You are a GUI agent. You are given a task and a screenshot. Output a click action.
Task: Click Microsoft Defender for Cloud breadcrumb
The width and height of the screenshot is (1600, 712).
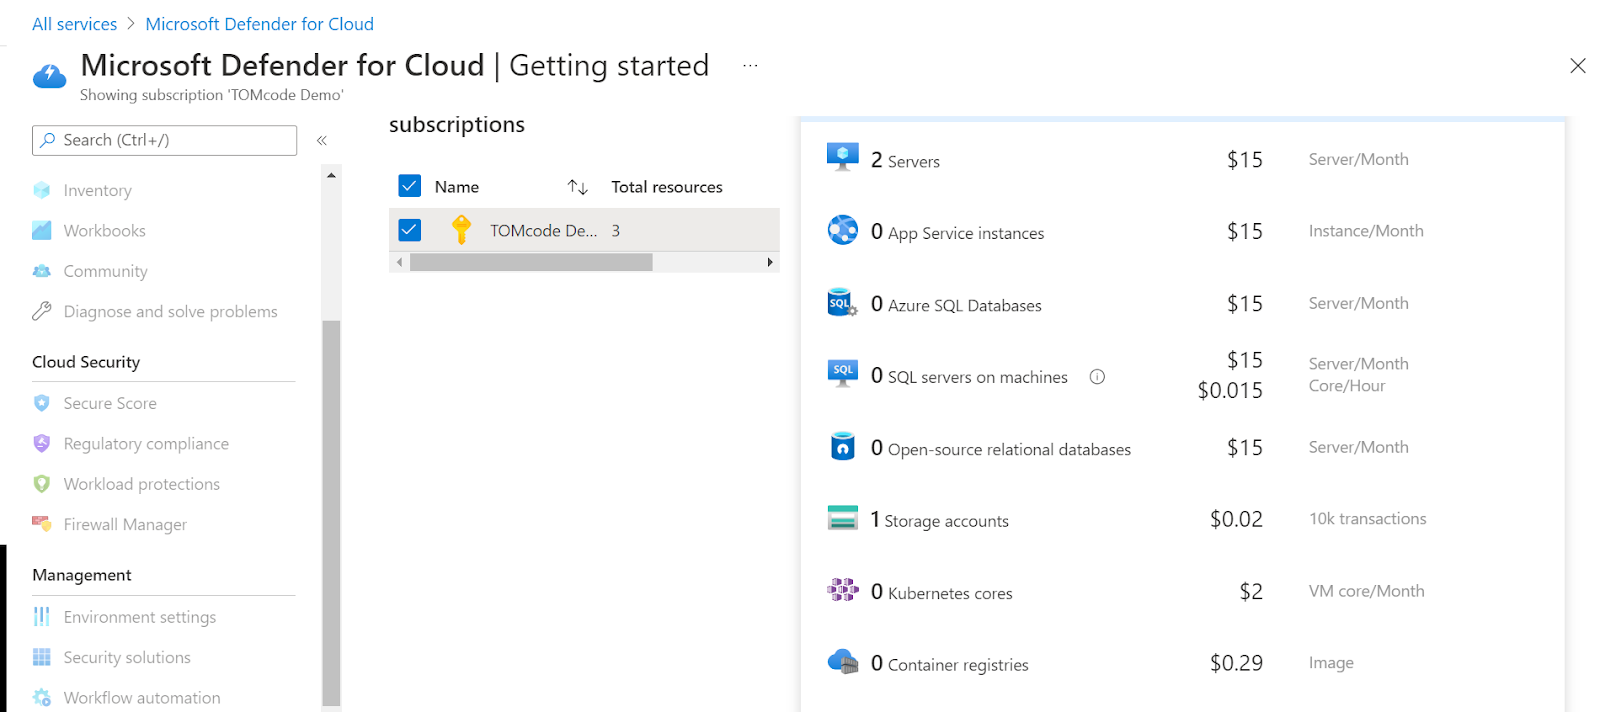(259, 24)
